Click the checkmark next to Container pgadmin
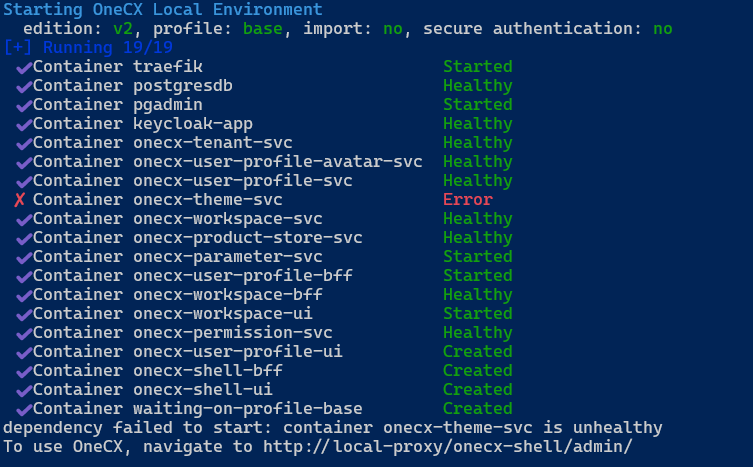Viewport: 753px width, 467px height. (x=24, y=105)
